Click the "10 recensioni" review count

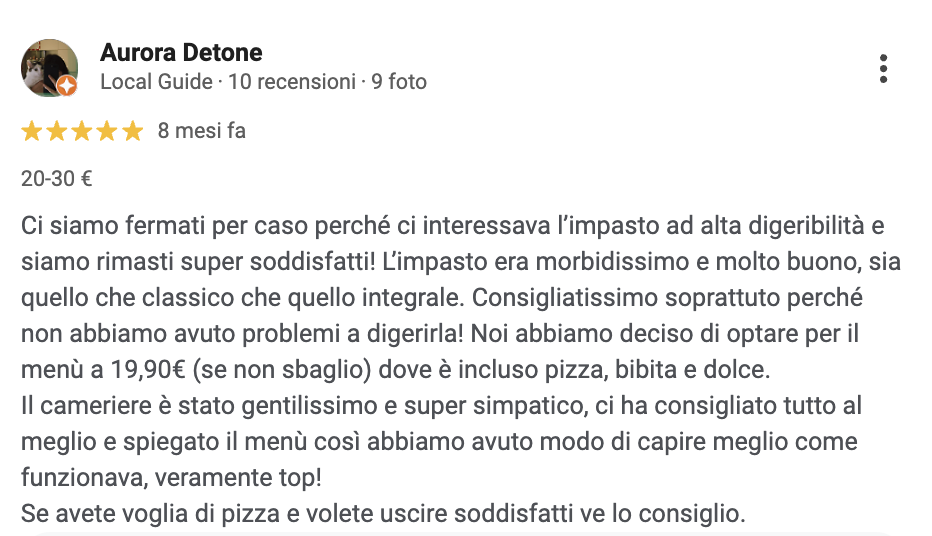click(291, 82)
